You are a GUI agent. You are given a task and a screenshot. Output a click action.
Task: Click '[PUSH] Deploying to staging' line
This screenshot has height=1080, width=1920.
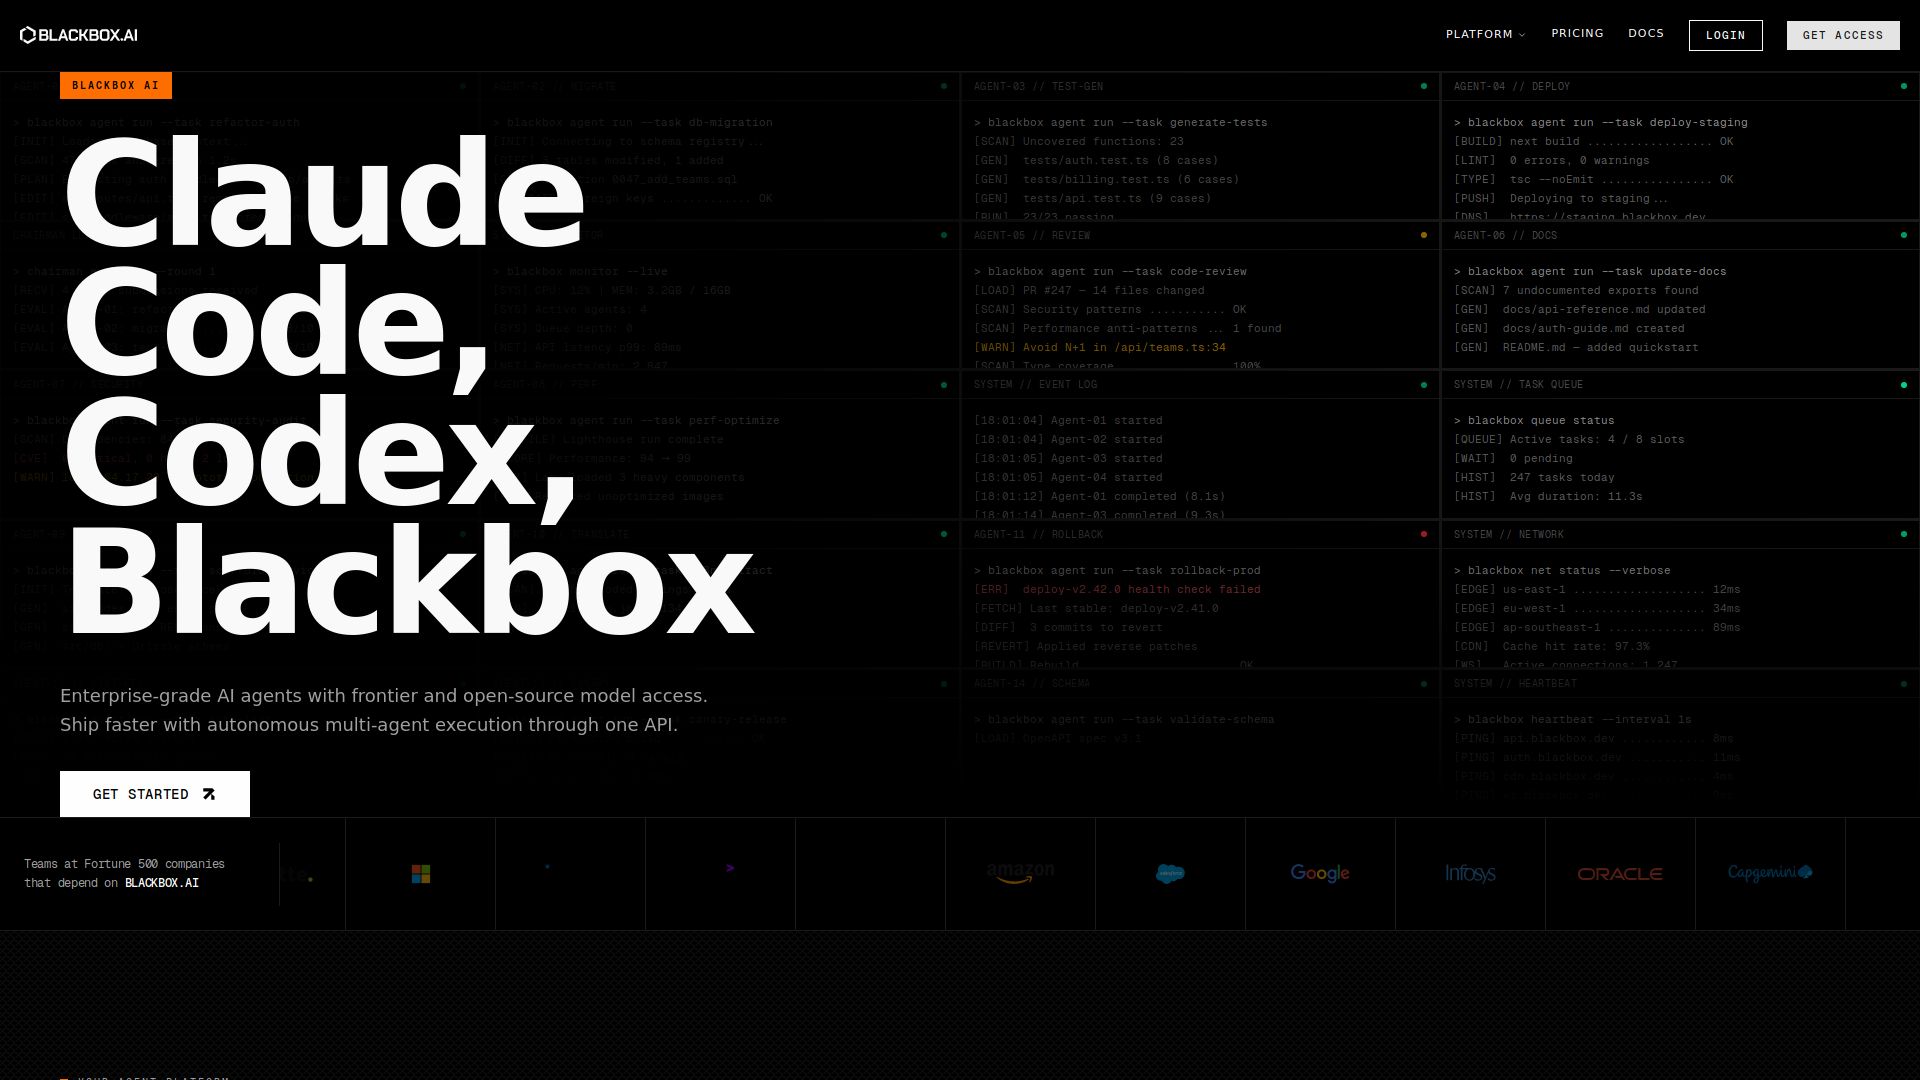(x=1561, y=199)
